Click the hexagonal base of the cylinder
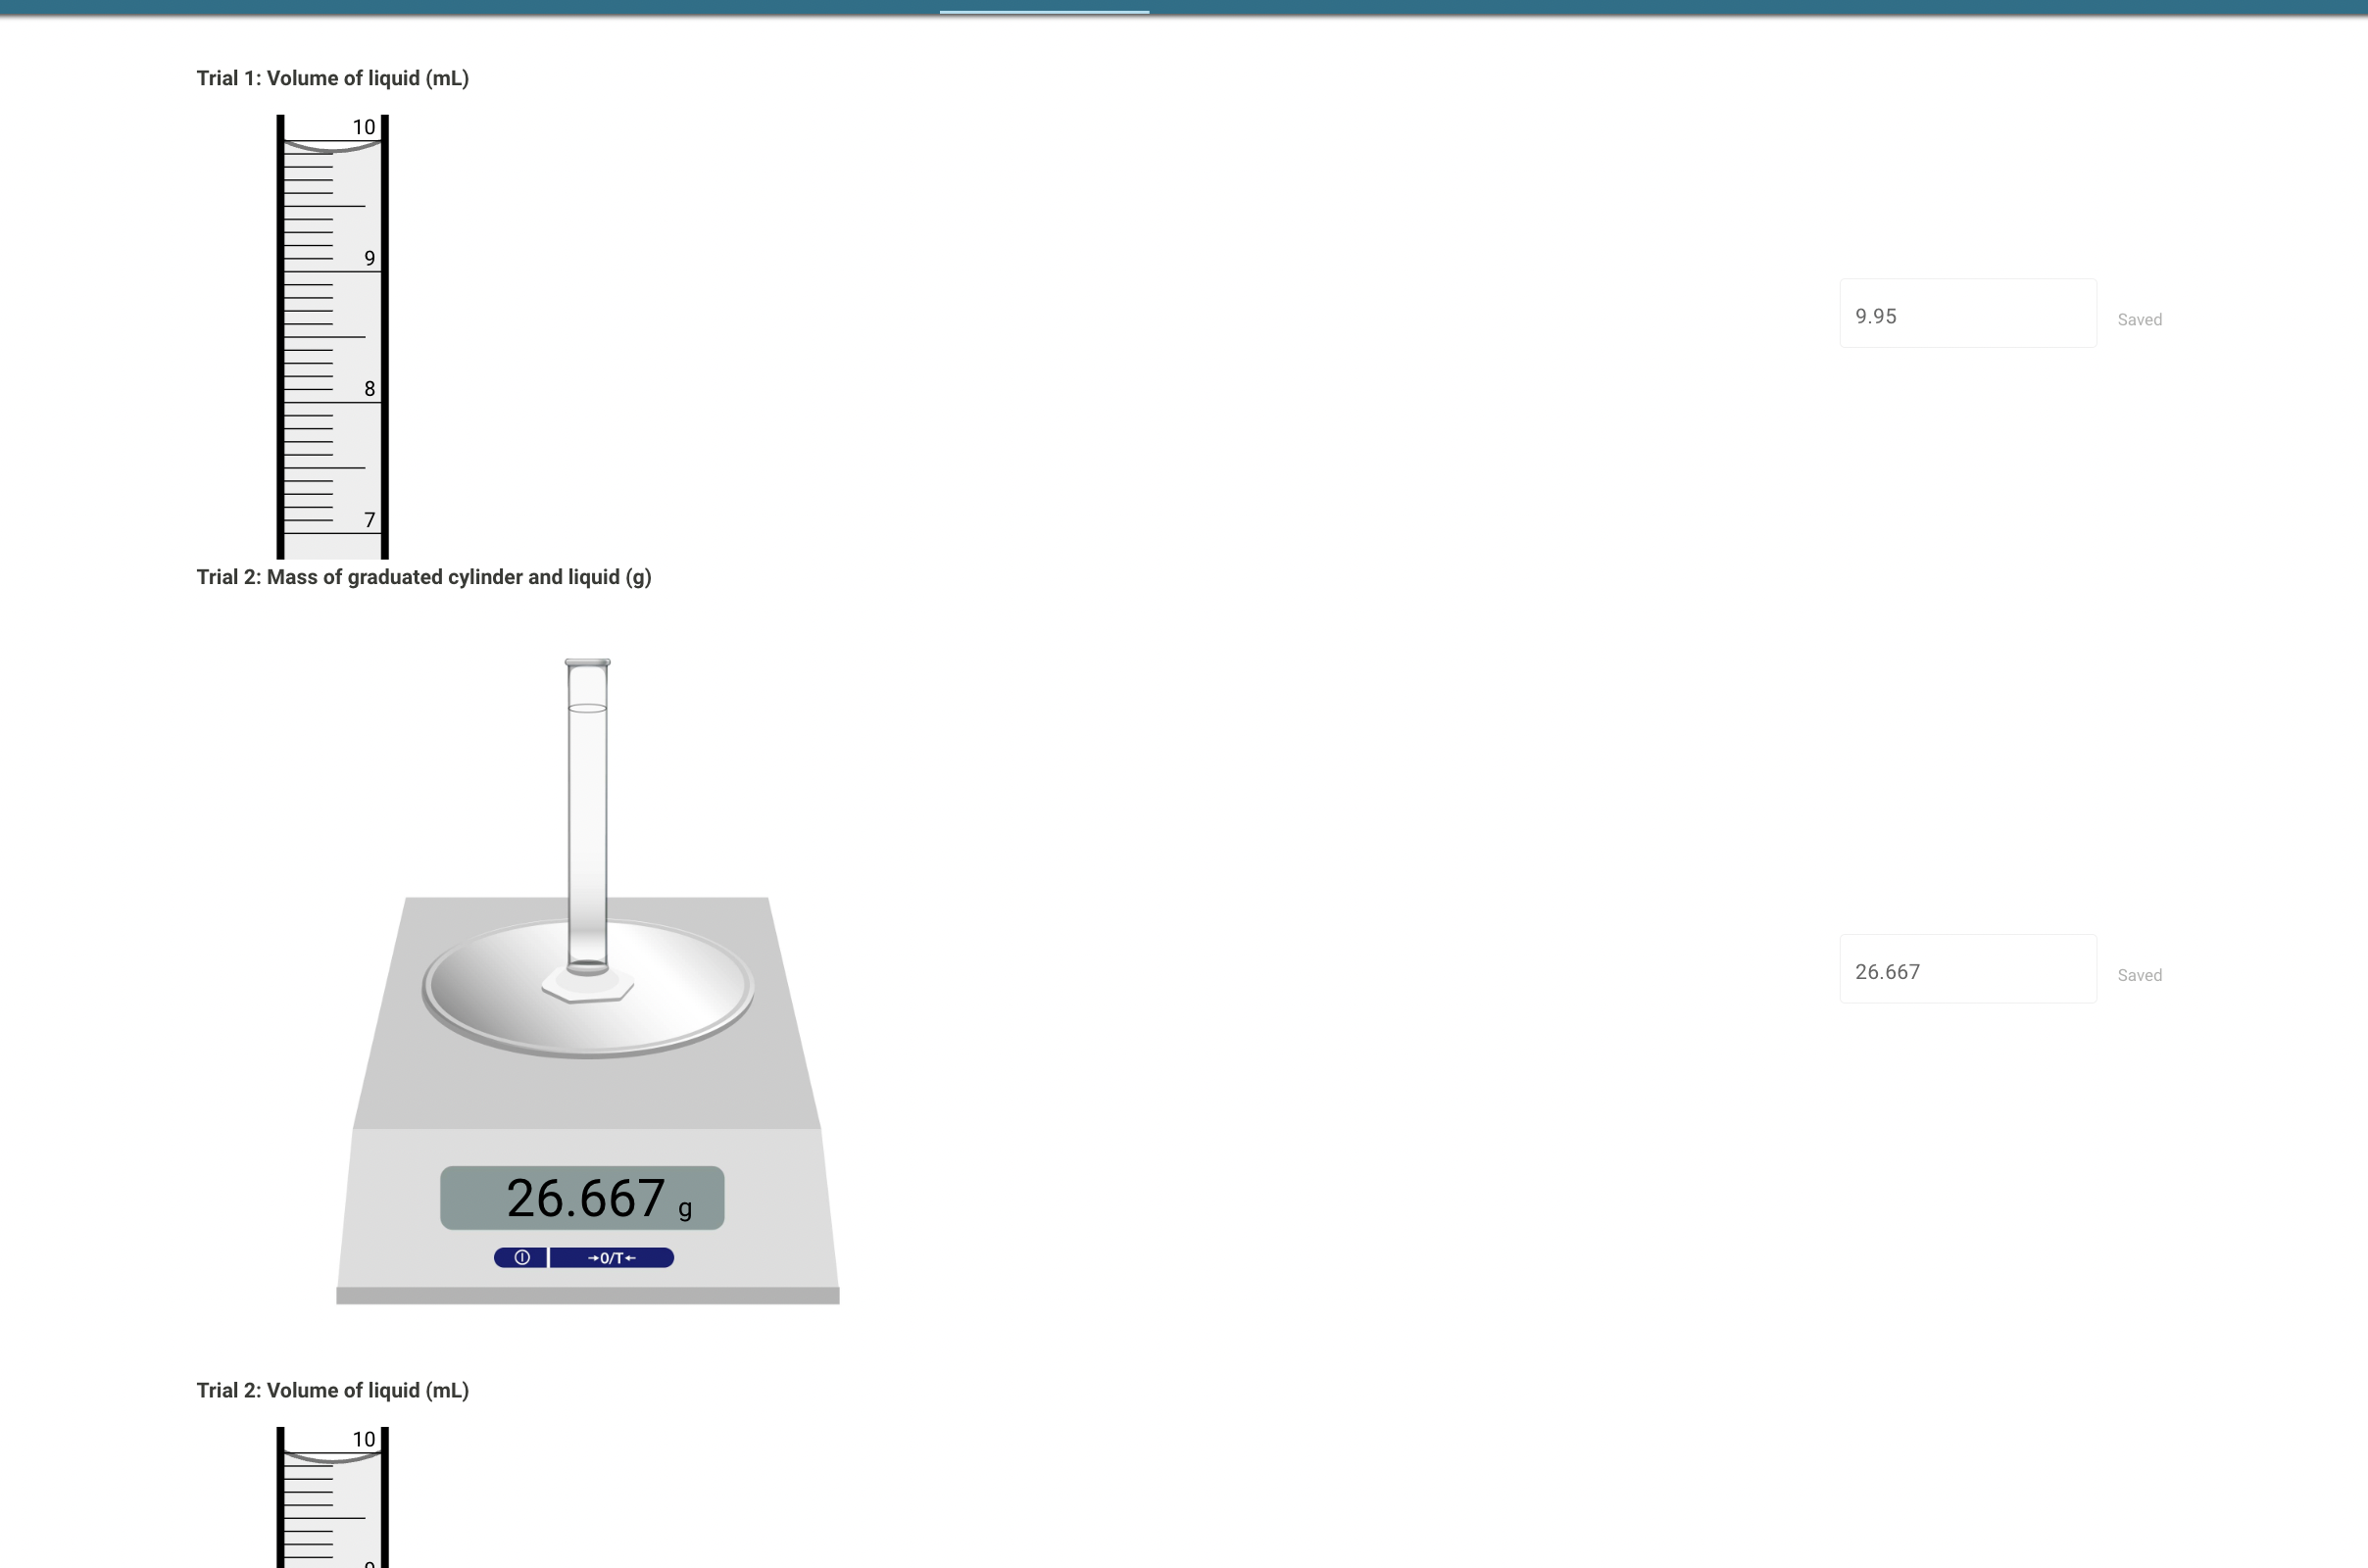 (587, 988)
